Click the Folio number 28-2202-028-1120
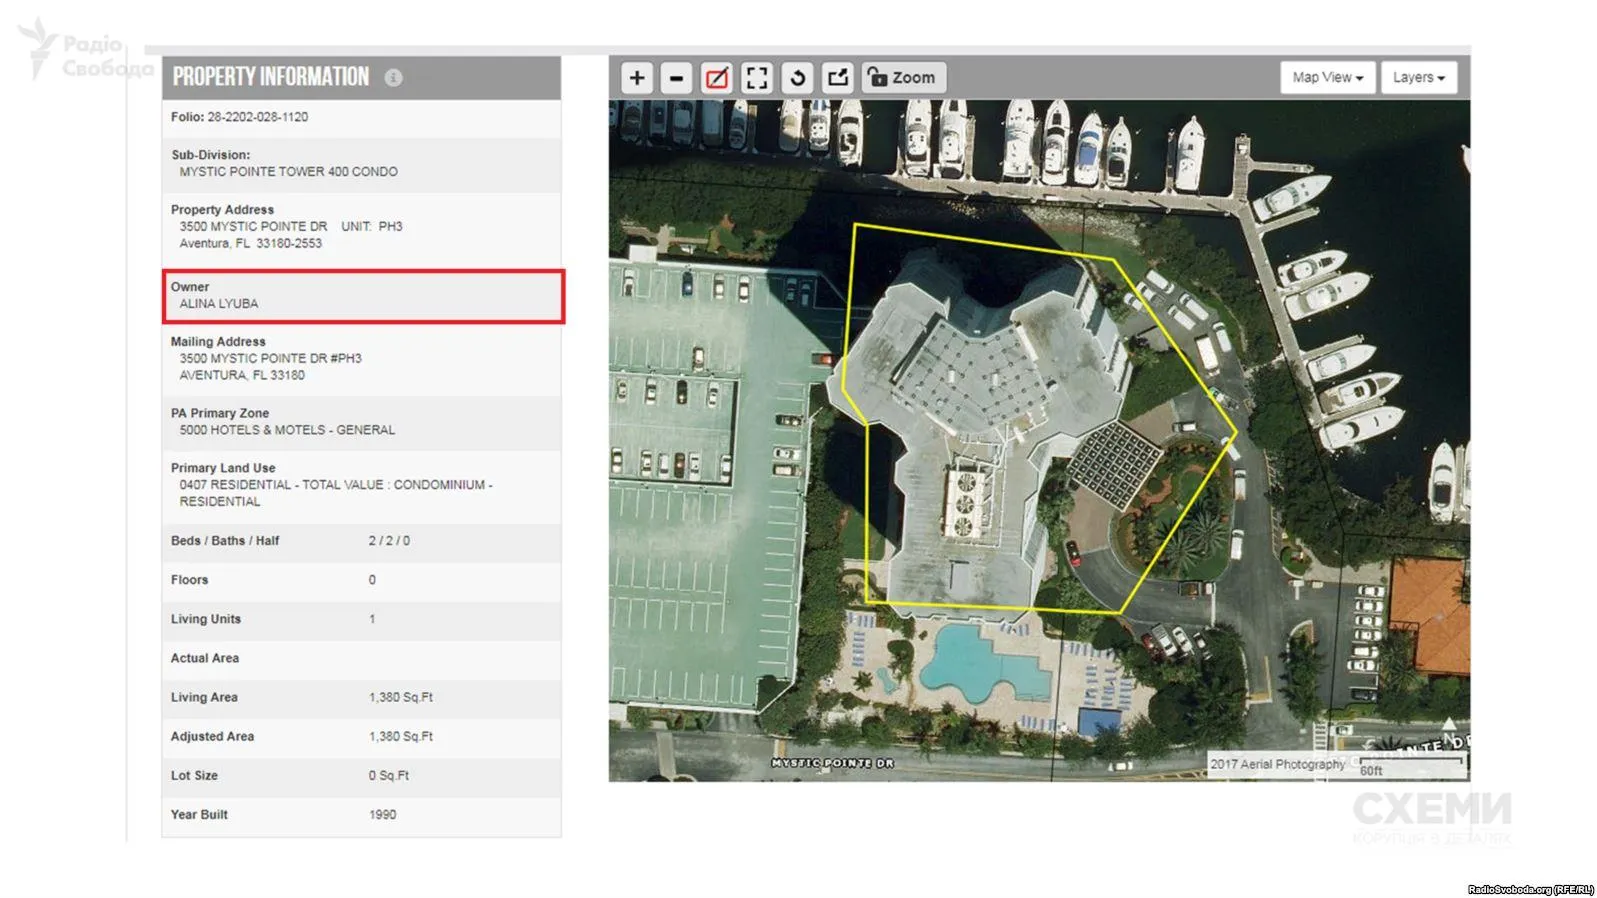1597x898 pixels. tap(257, 117)
